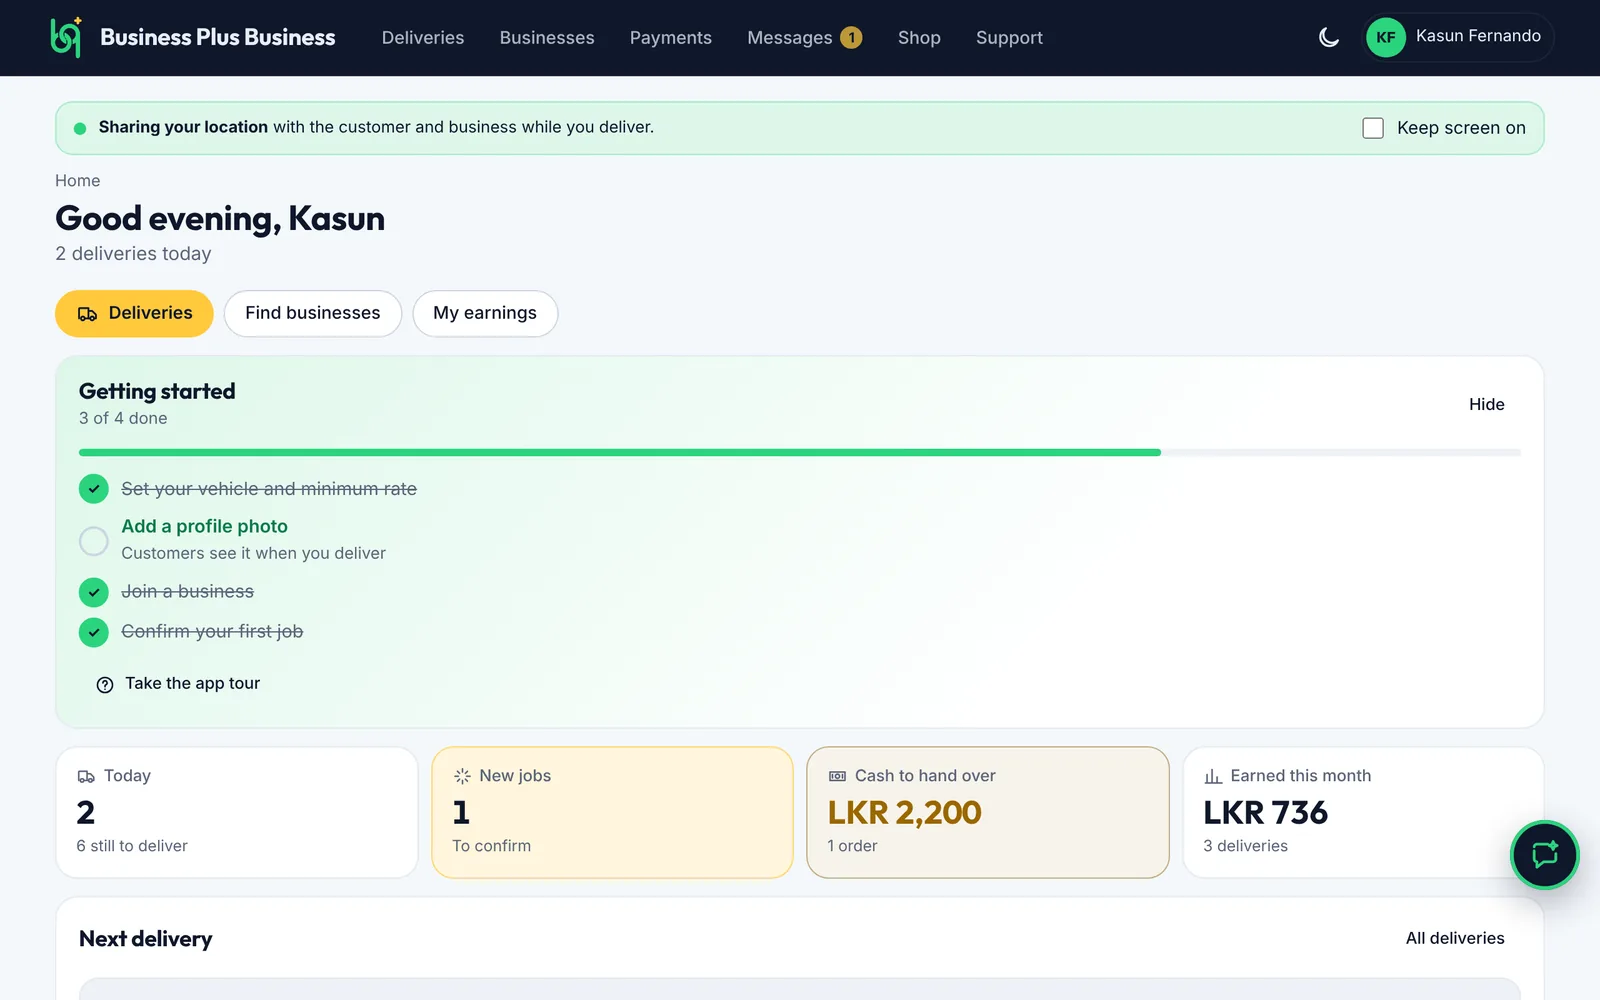Image resolution: width=1600 pixels, height=1000 pixels.
Task: Click the Confirm your first job checkmark
Action: click(x=94, y=632)
